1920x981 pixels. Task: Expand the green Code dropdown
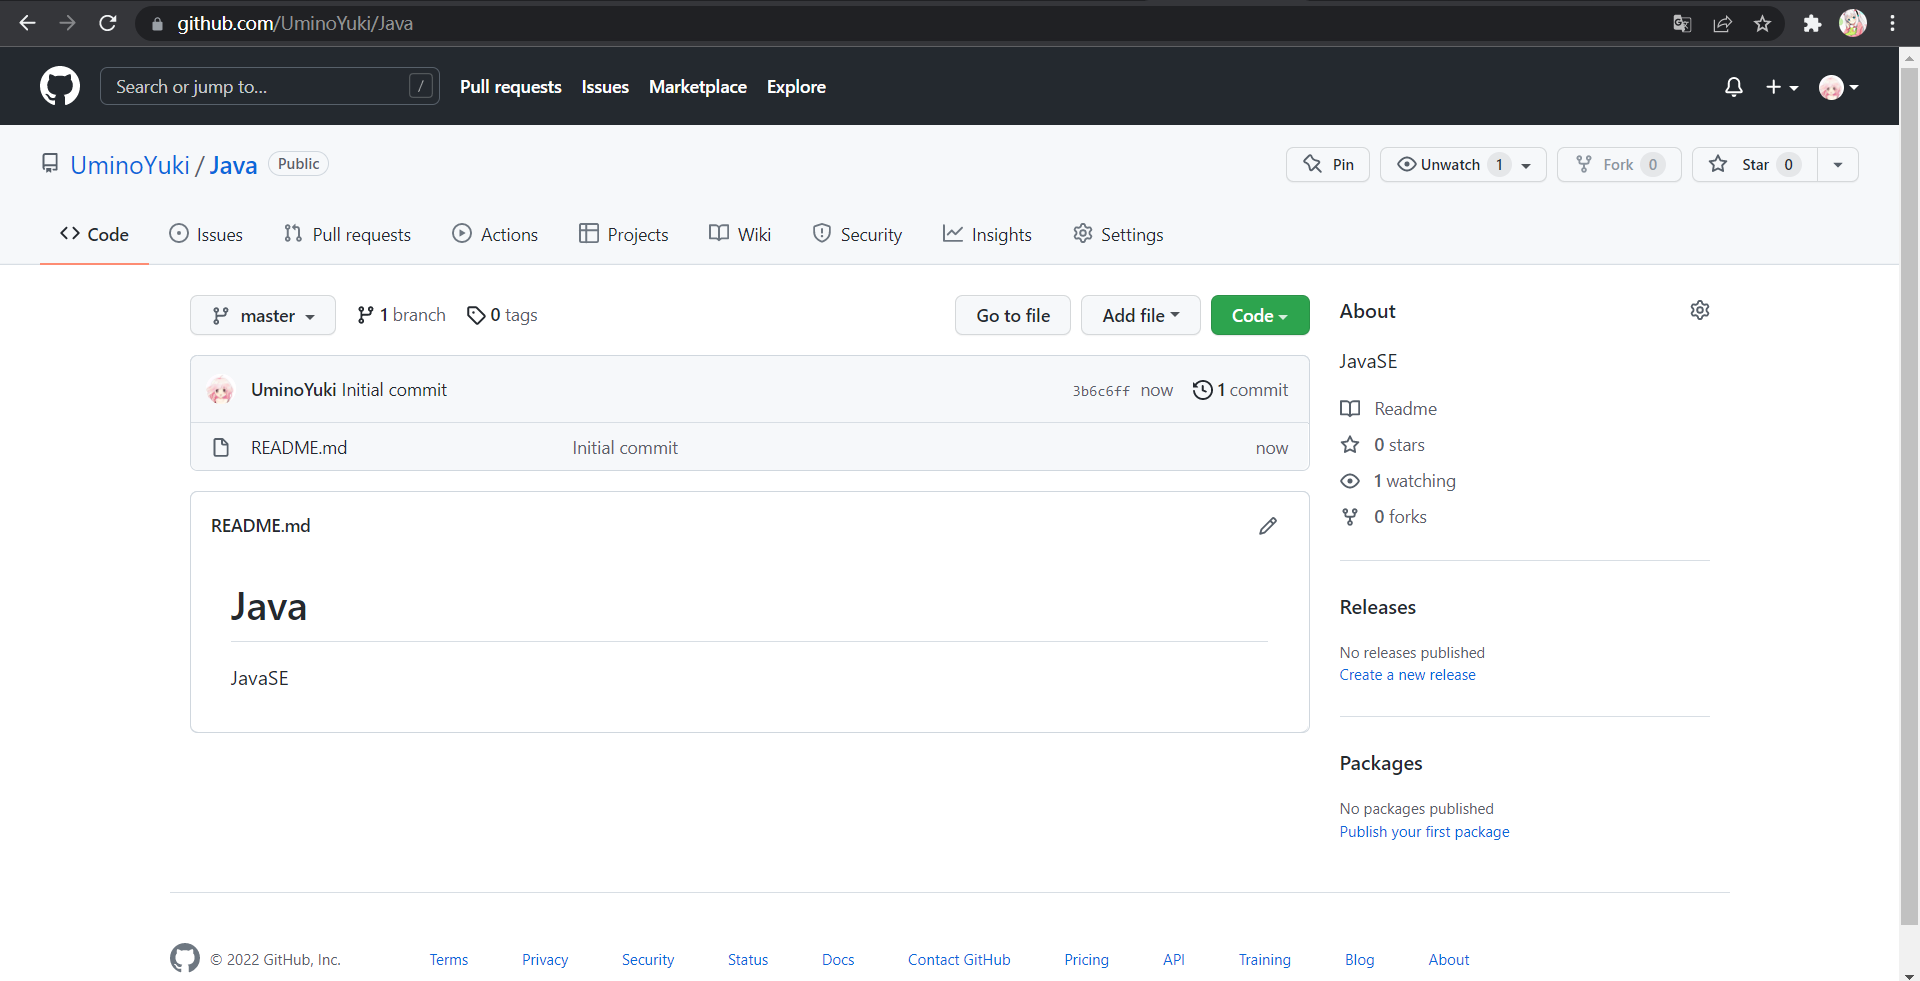[1260, 316]
